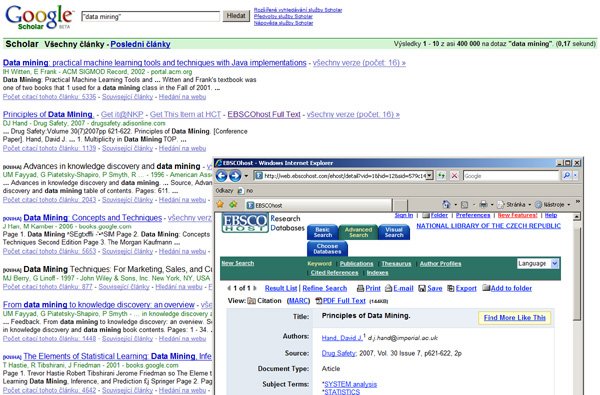Open the Stránka menu dropdown
Image resolution: width=600 pixels, height=395 pixels.
515,204
